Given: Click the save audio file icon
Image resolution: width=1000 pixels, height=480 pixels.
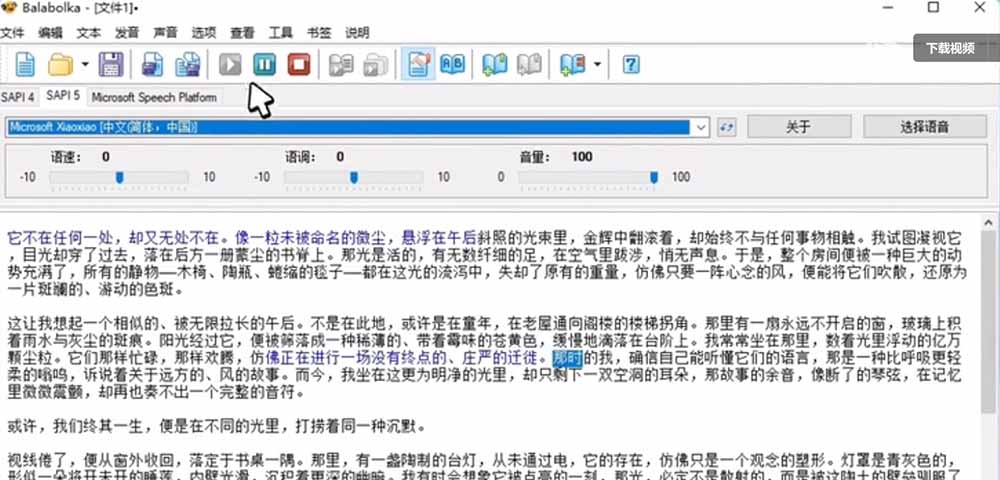Looking at the screenshot, I should (152, 64).
